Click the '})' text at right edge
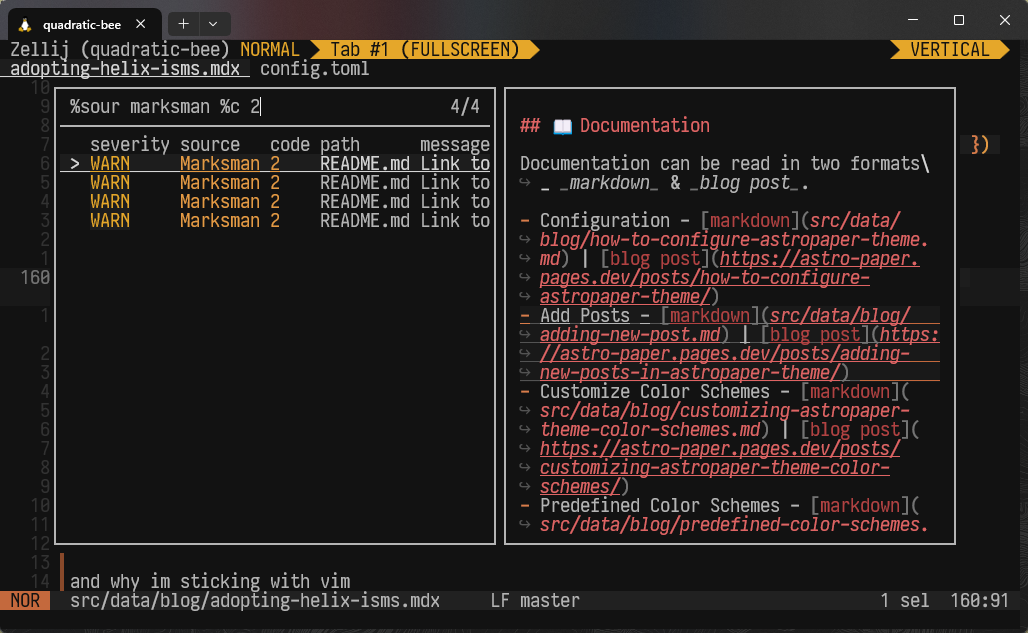Screen dimensions: 1028x633 [x=979, y=144]
